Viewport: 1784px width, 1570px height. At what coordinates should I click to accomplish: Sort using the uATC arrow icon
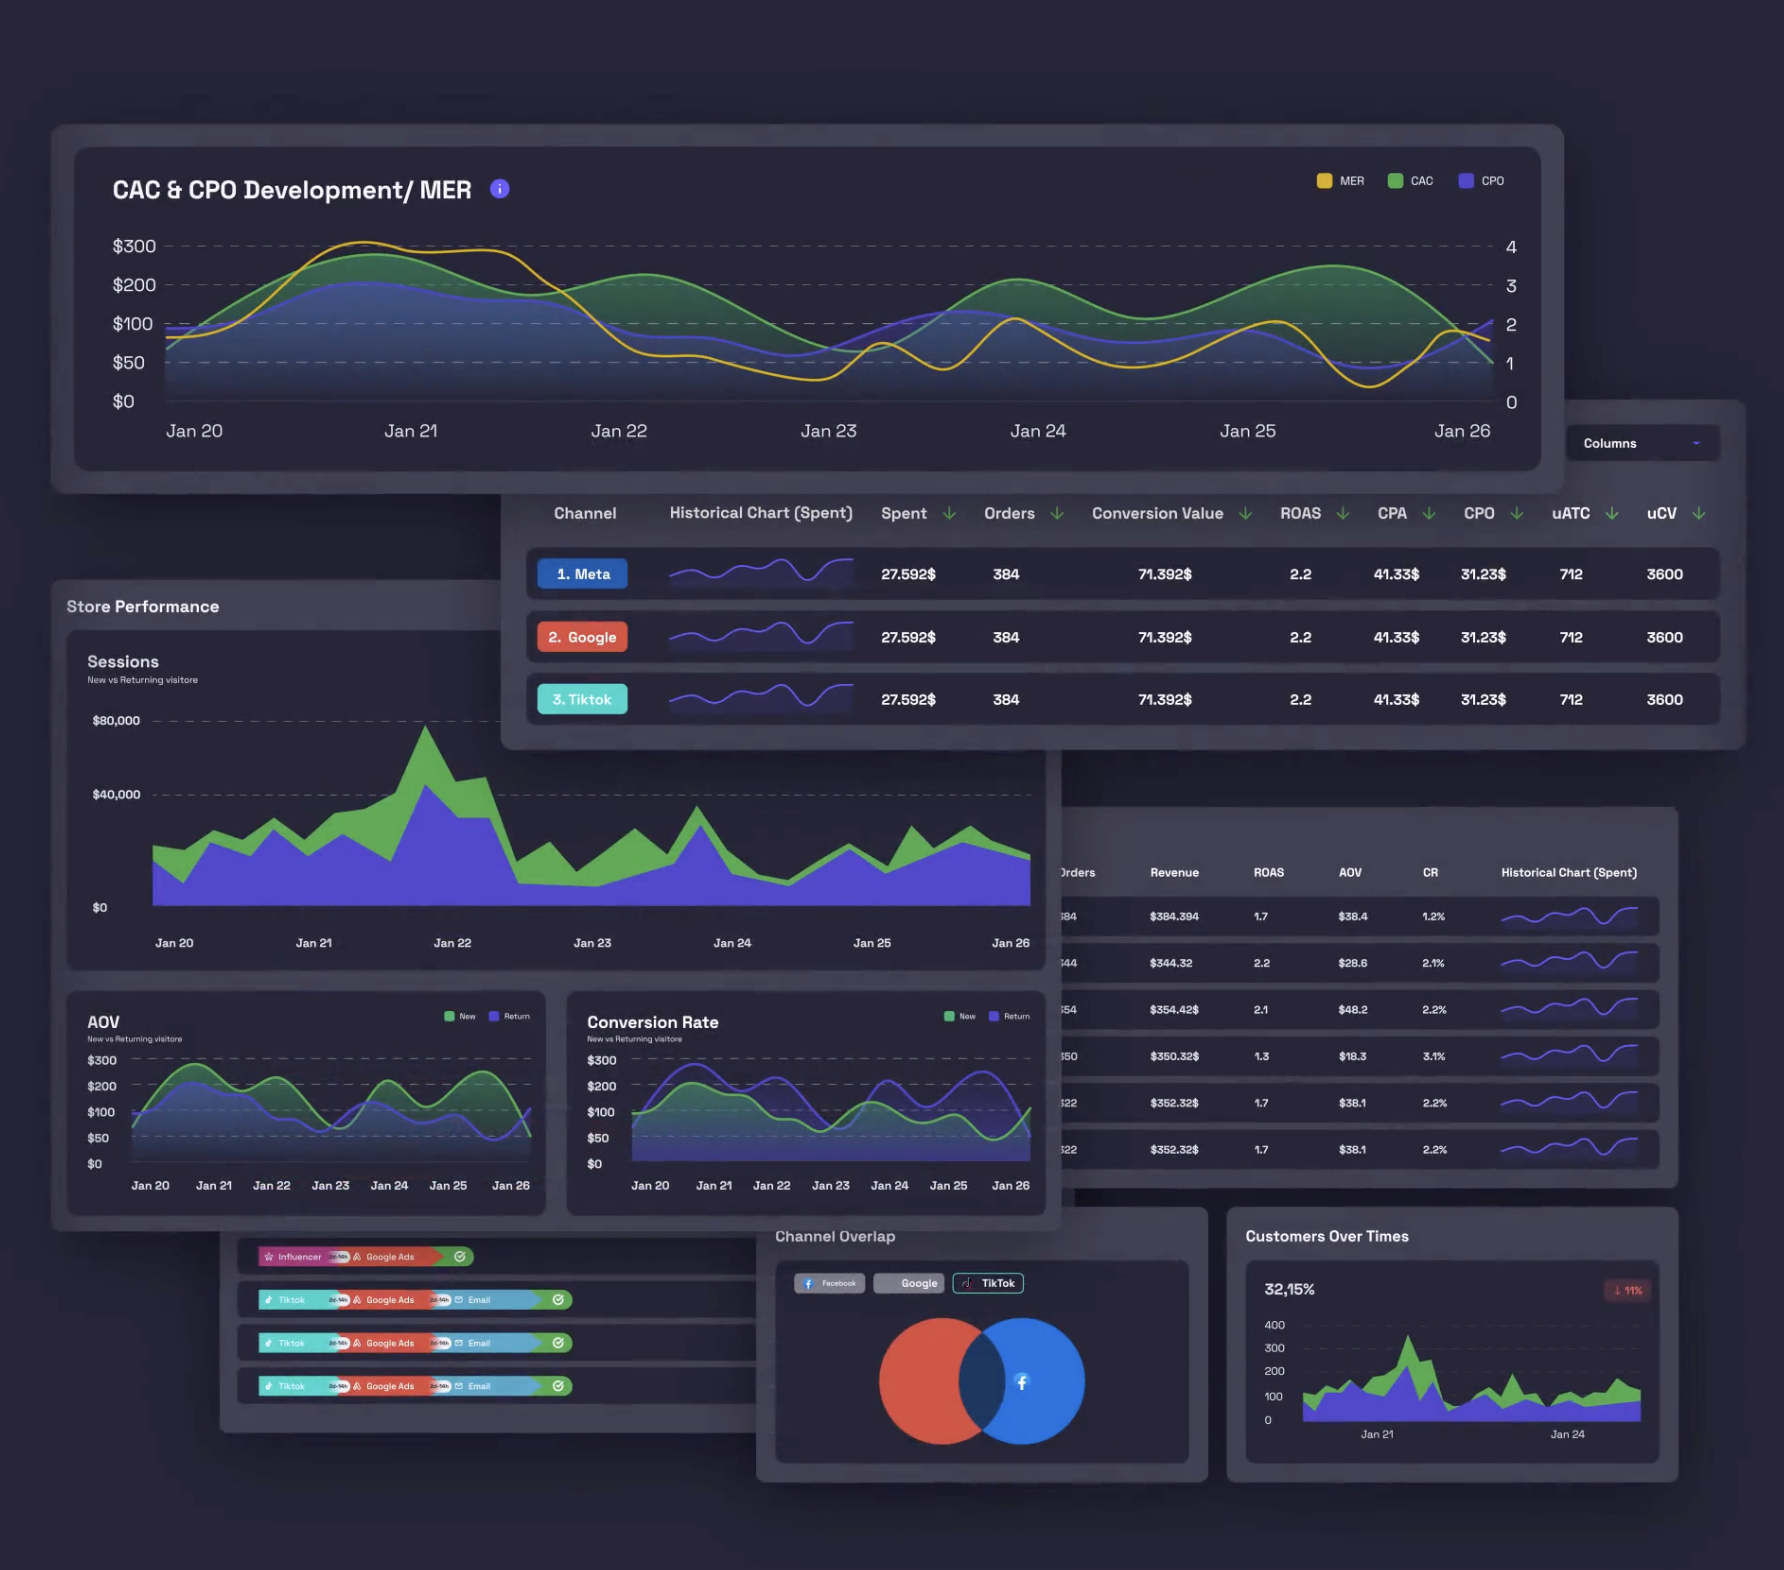pyautogui.click(x=1612, y=513)
